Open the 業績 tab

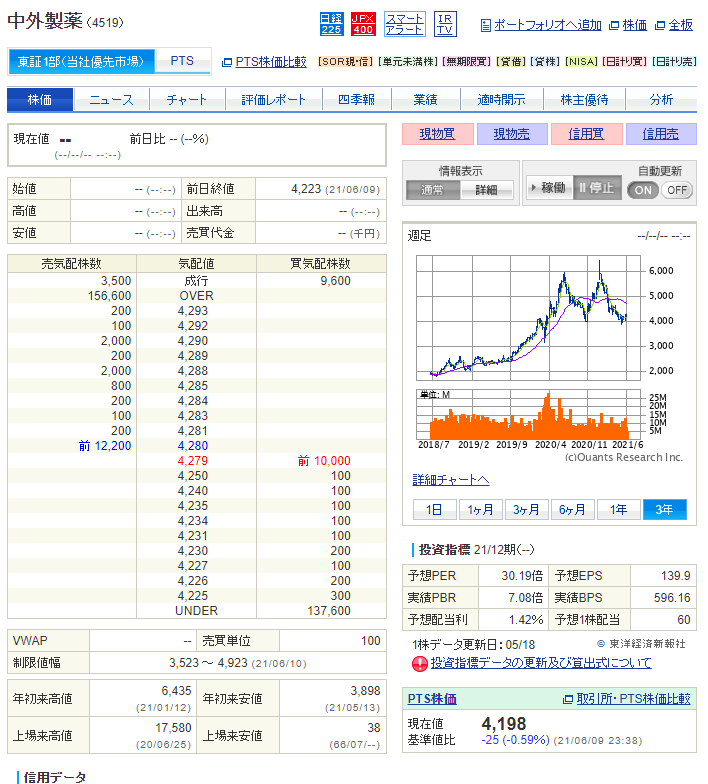pyautogui.click(x=426, y=100)
